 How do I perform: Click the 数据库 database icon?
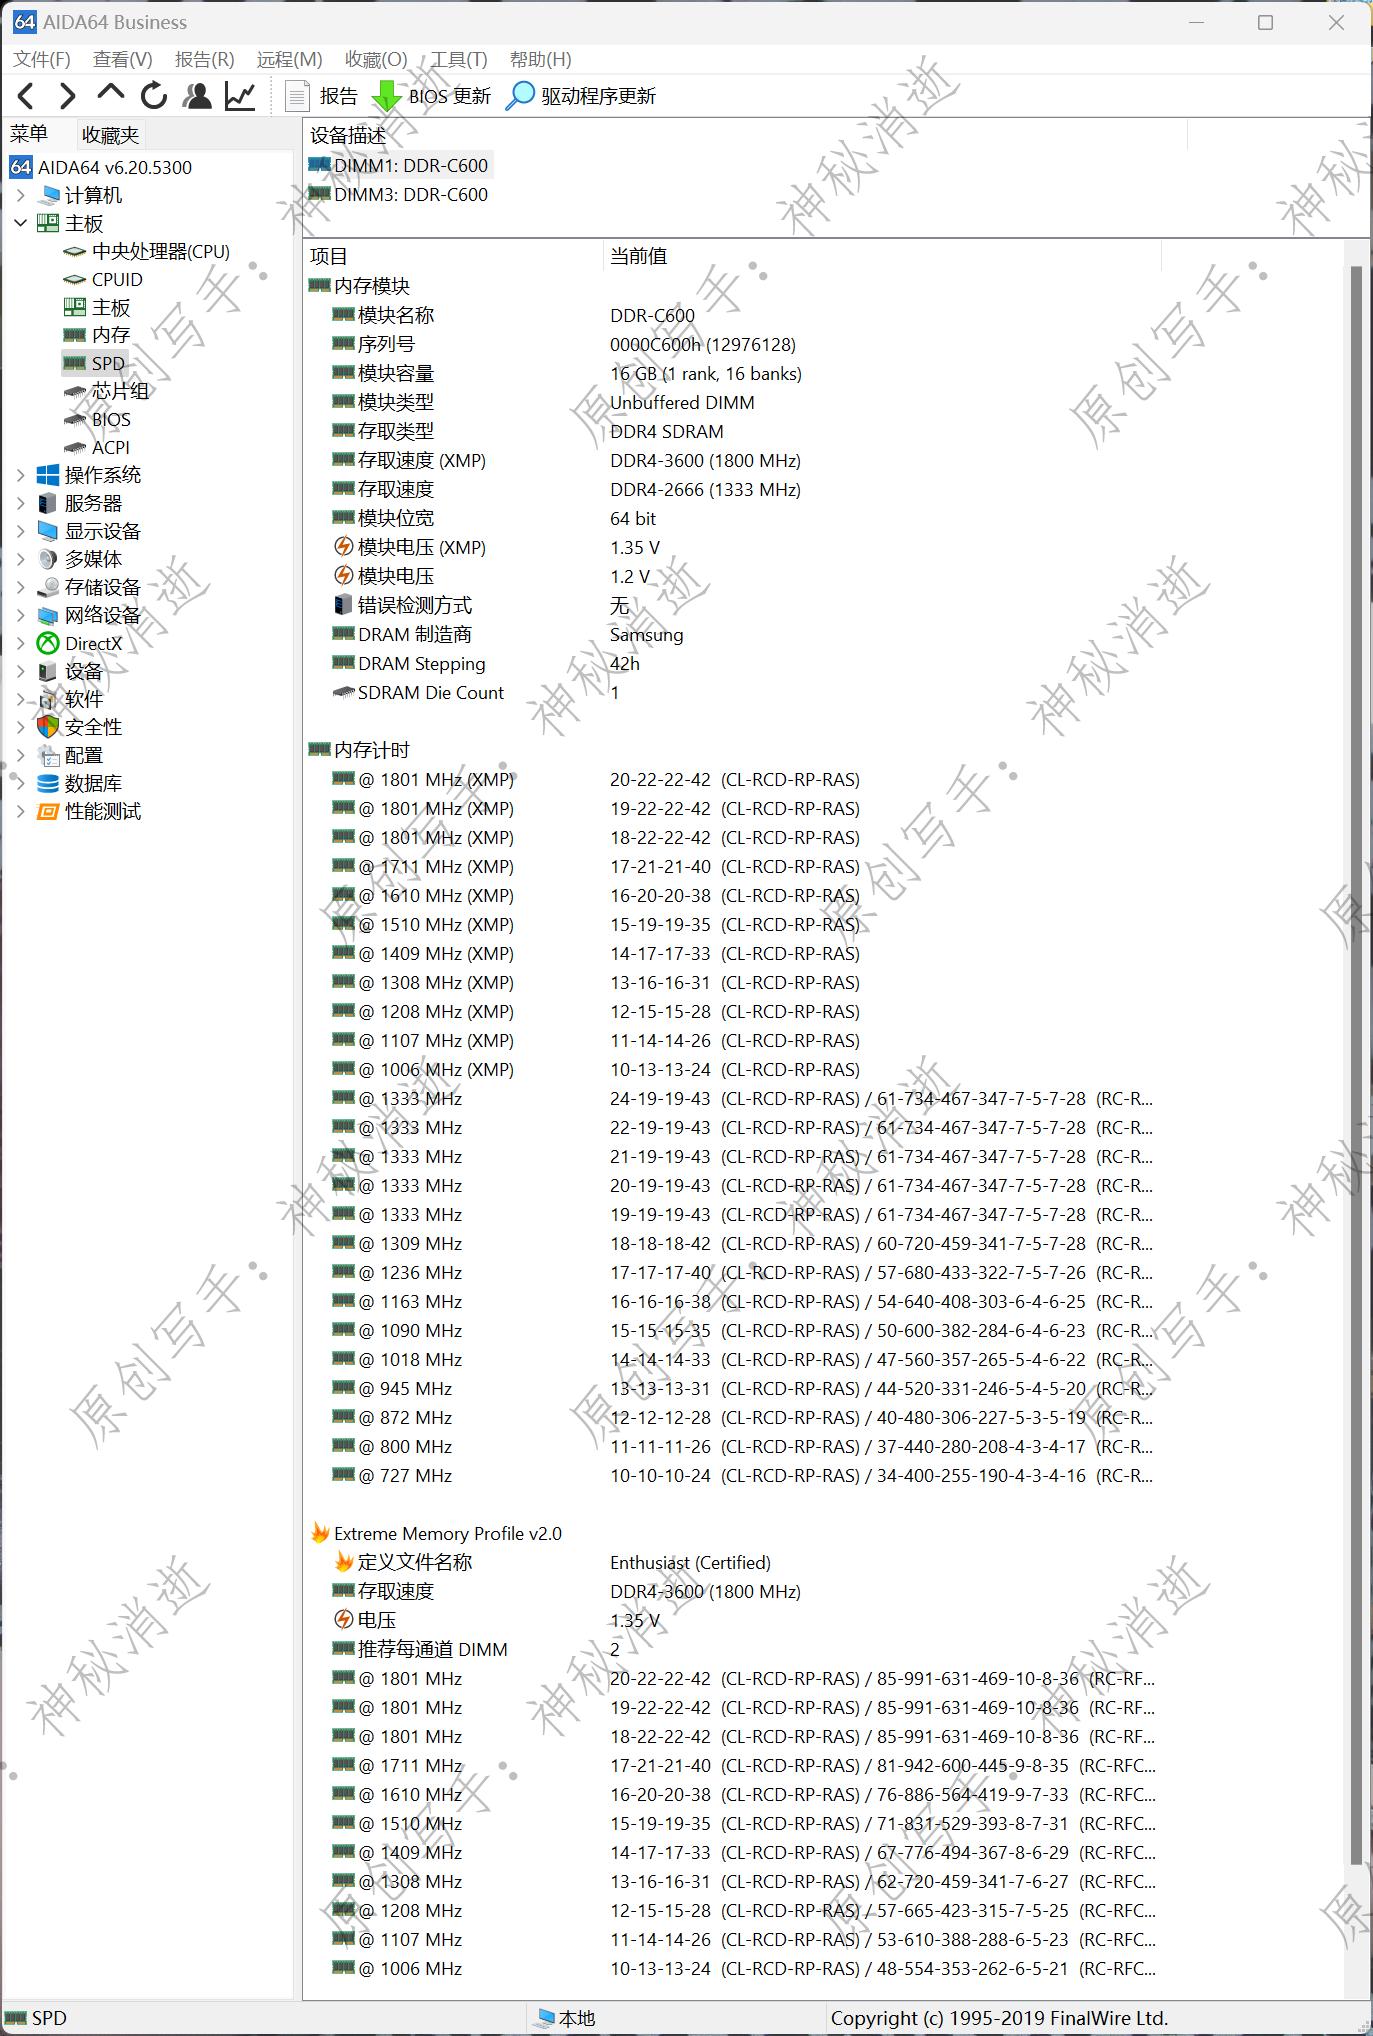point(48,783)
